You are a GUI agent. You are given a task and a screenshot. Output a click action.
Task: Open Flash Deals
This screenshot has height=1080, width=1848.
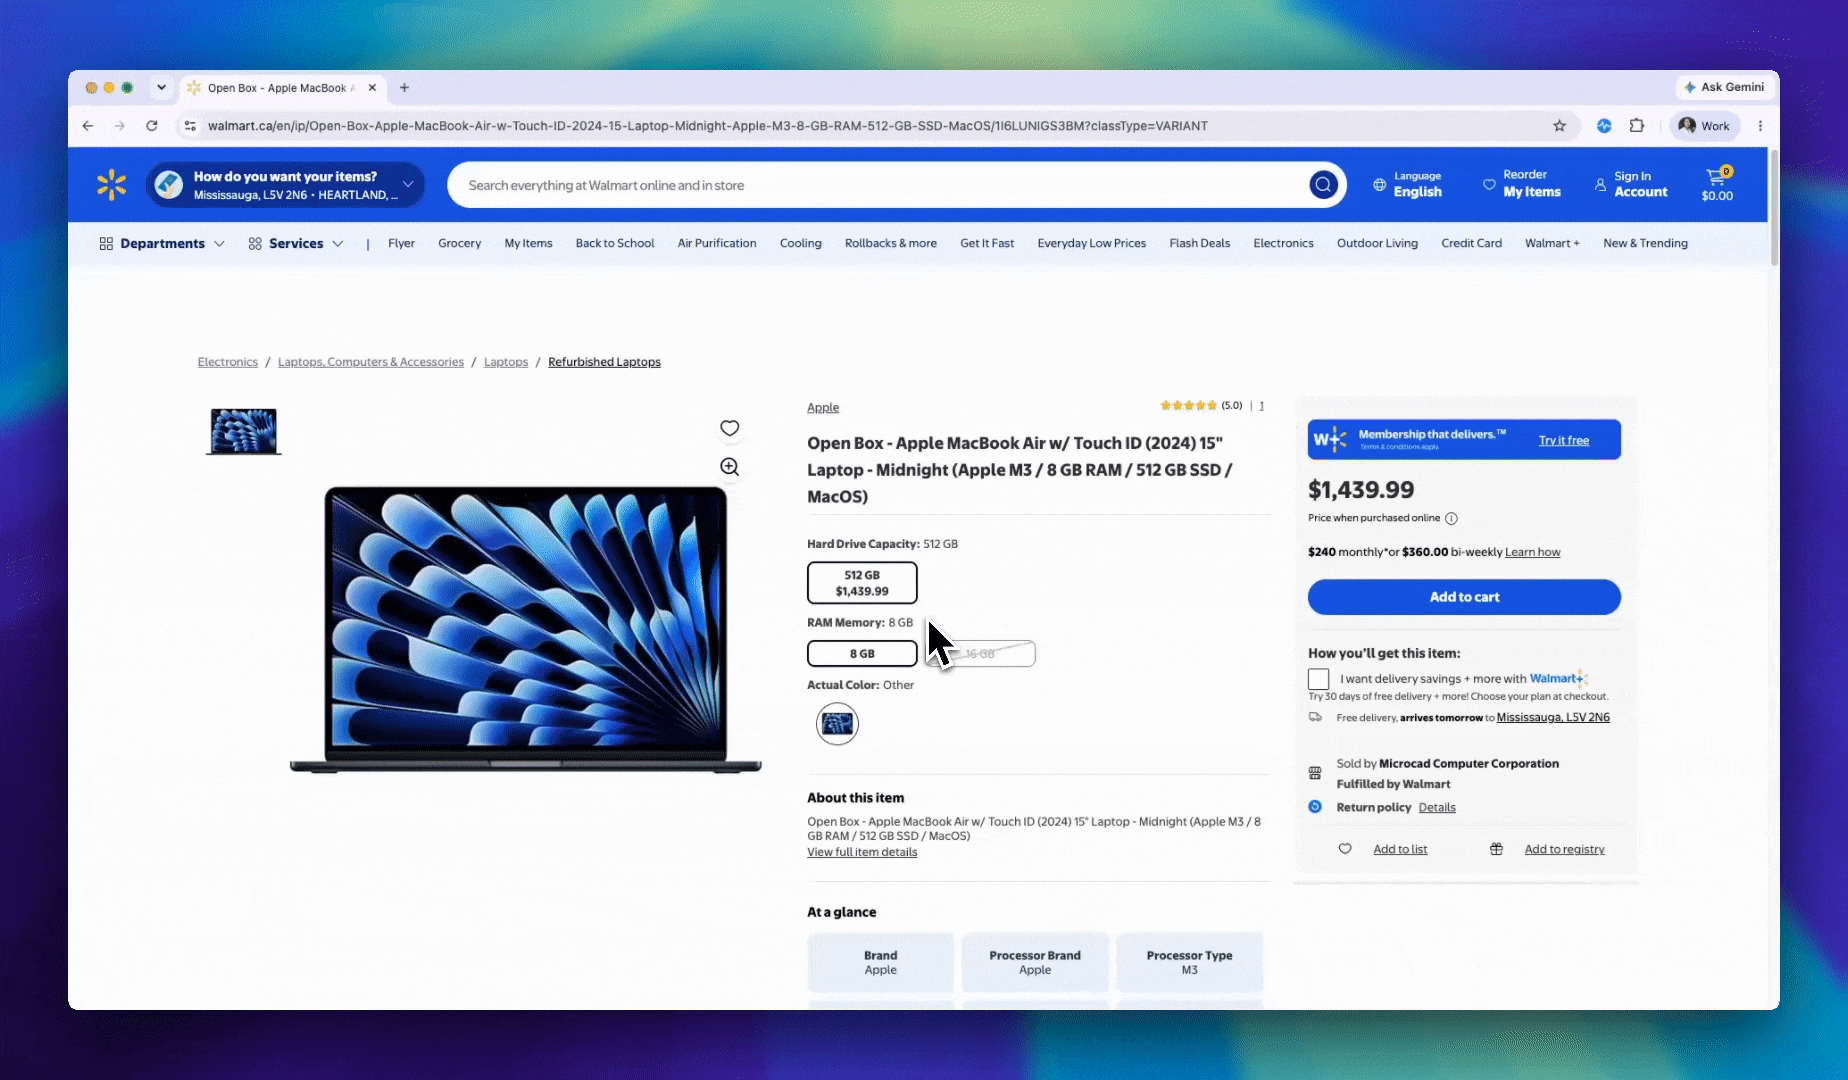[1199, 244]
